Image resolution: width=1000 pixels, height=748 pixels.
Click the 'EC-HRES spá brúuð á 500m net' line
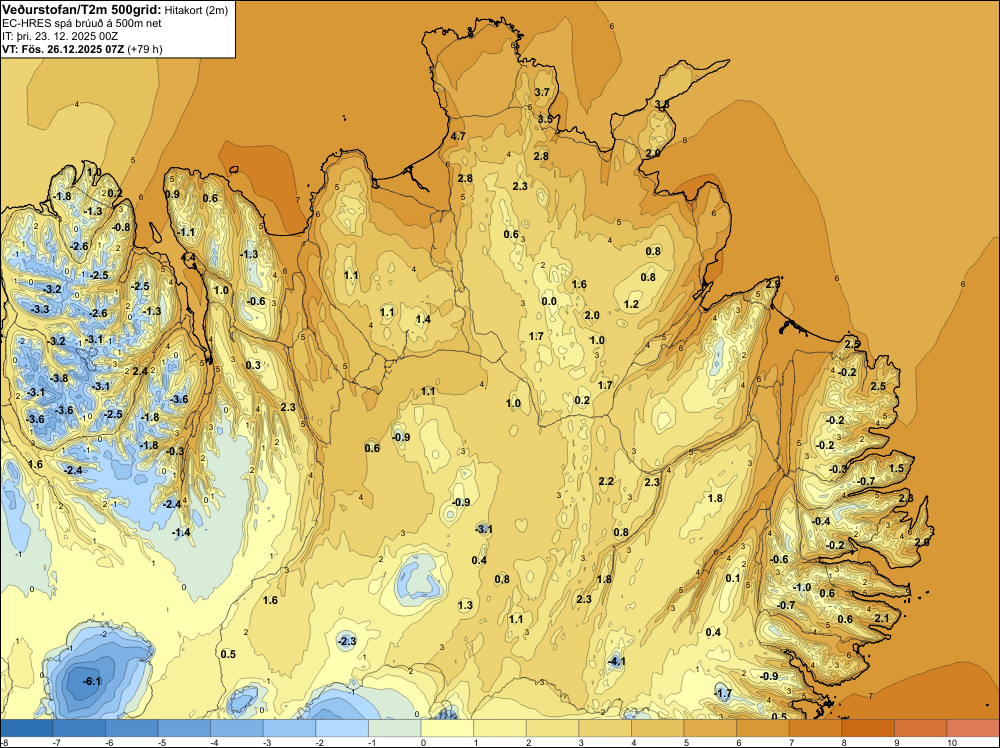82,24
